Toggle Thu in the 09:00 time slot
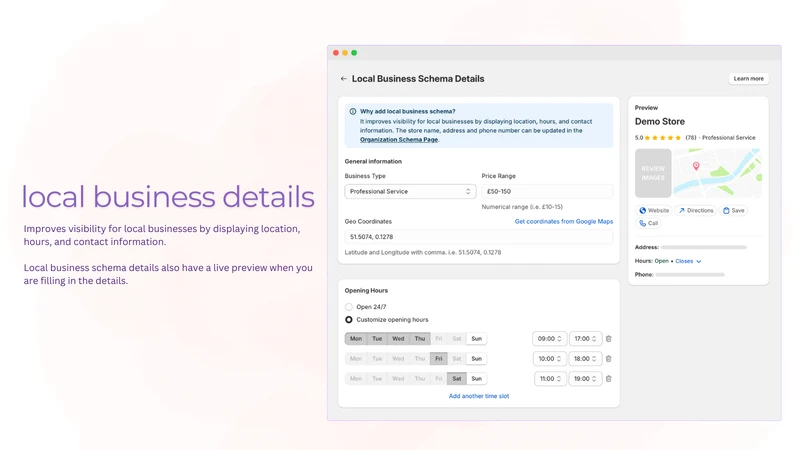The image size is (800, 450). pos(419,339)
